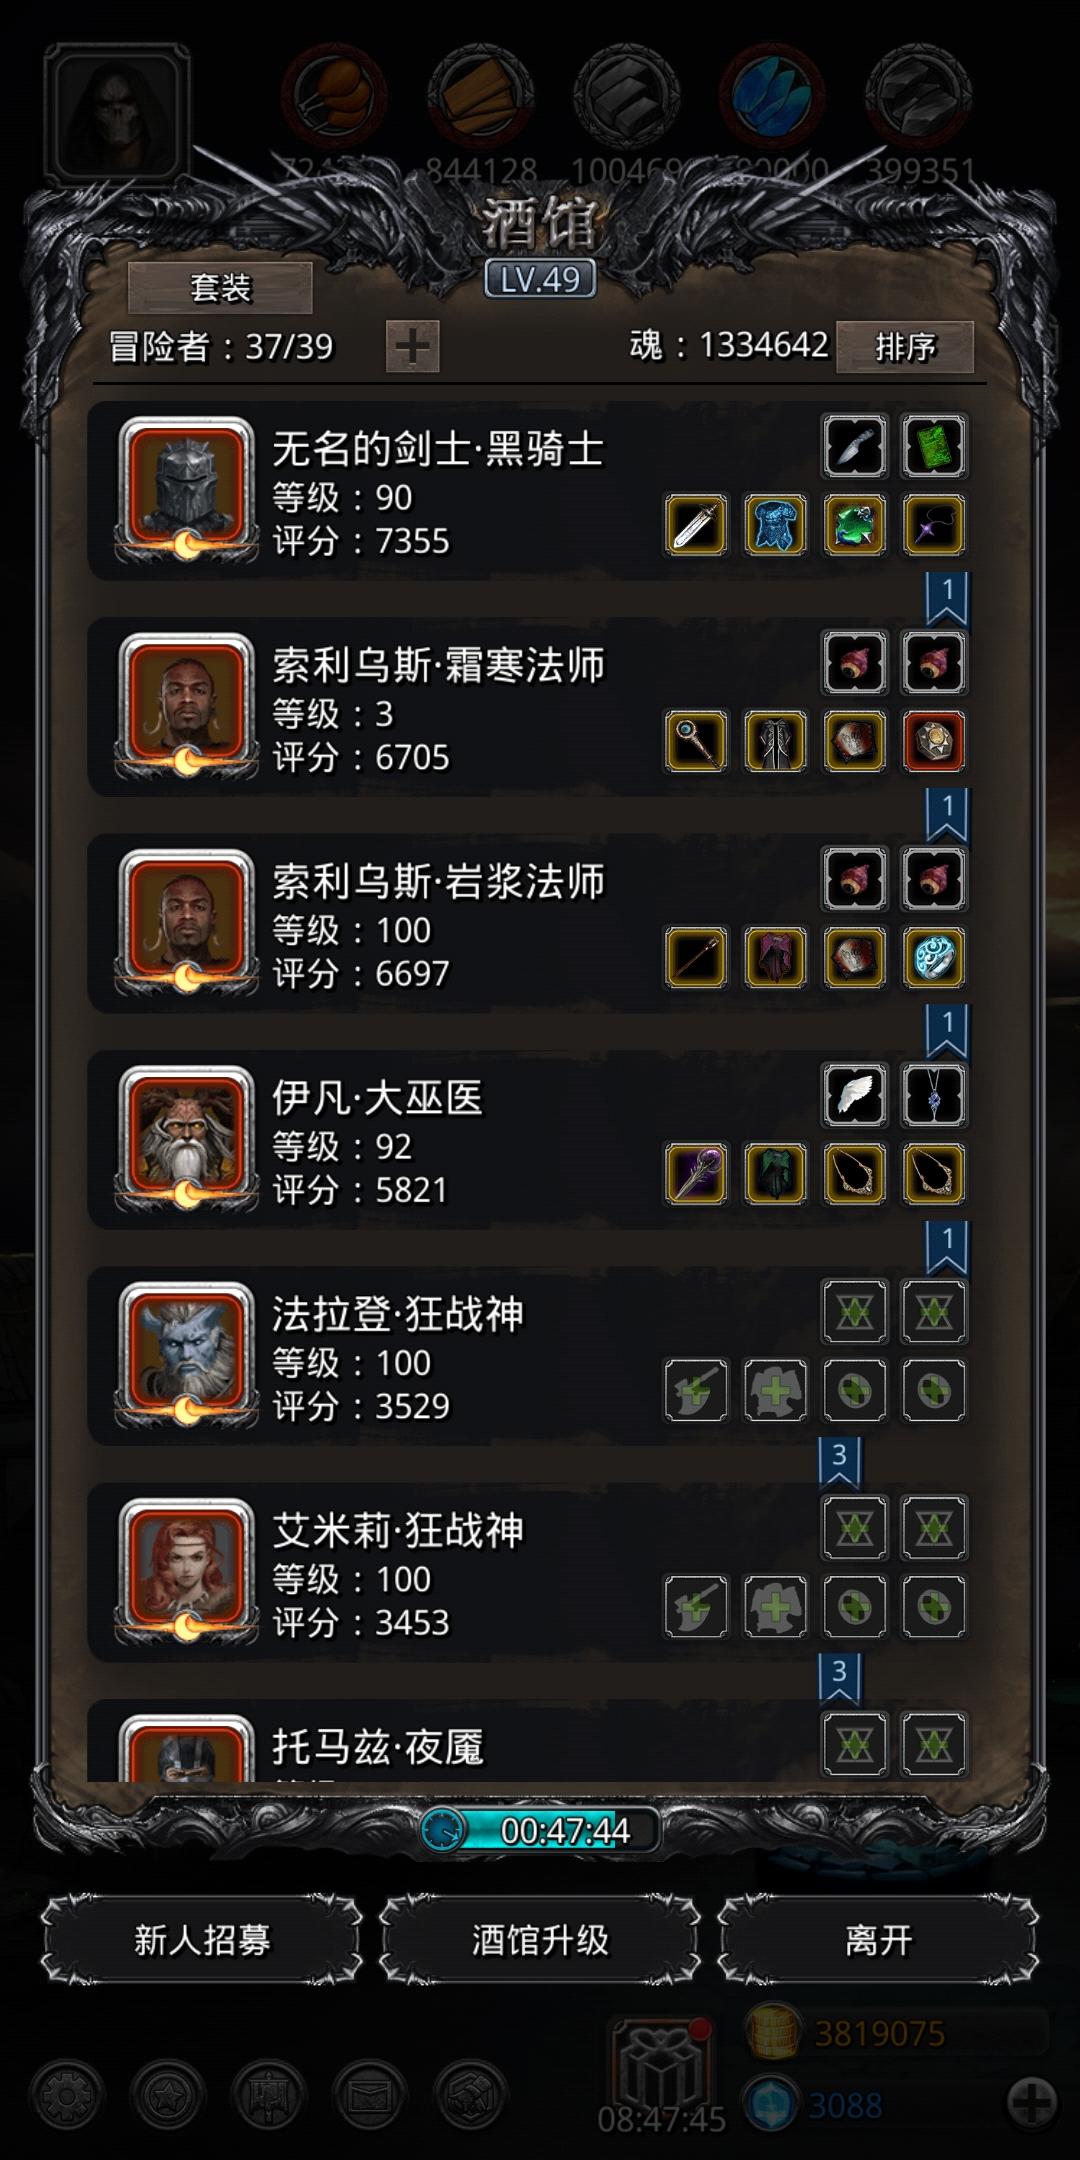Image resolution: width=1080 pixels, height=2160 pixels.
Task: Select the blue ring of 索利乌斯·岩浆法师
Action: [933, 958]
